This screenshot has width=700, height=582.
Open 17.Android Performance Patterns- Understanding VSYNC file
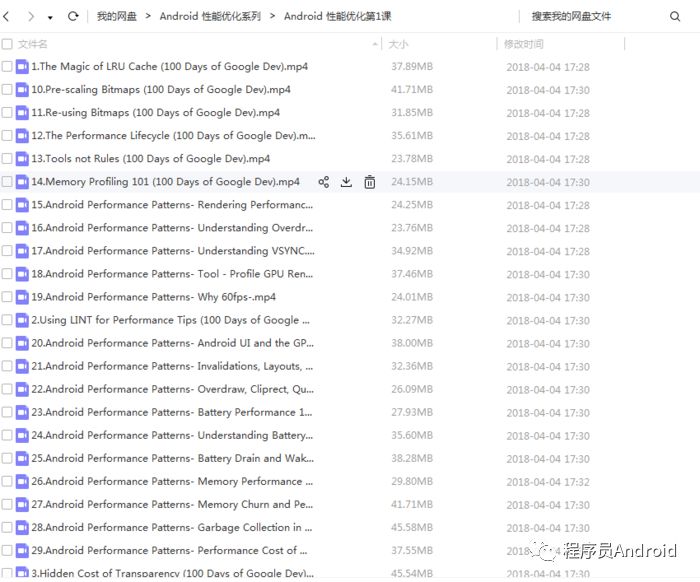point(173,251)
